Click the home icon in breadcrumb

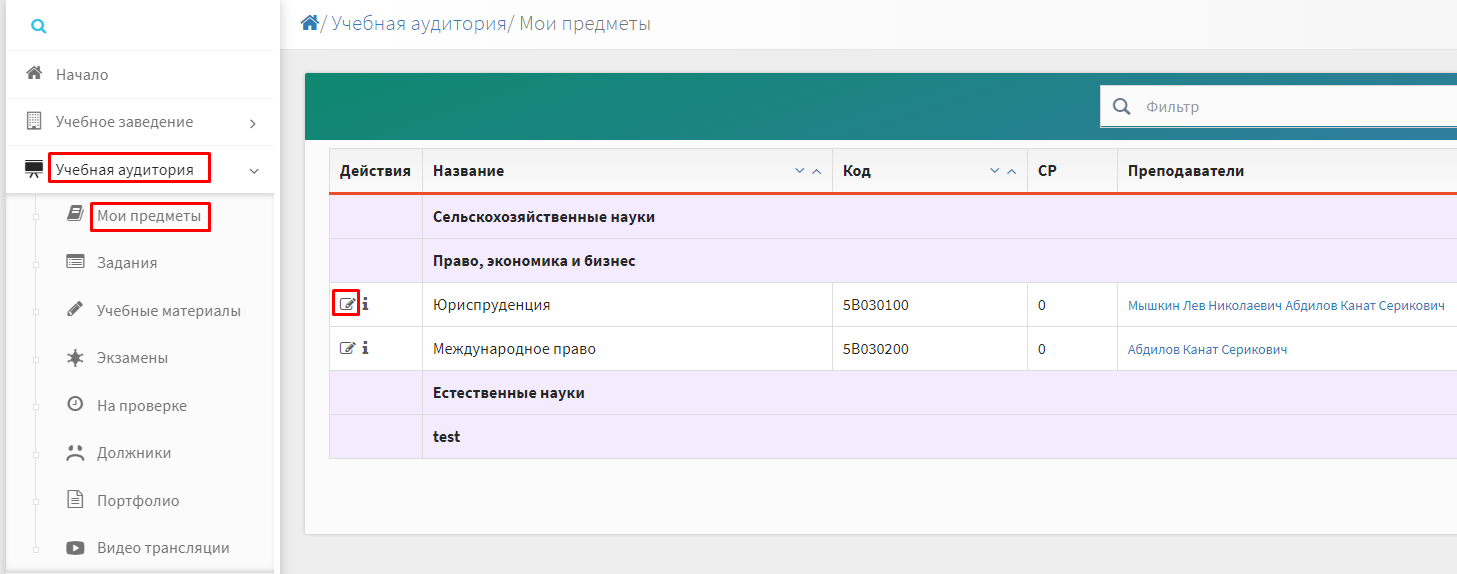(x=310, y=22)
